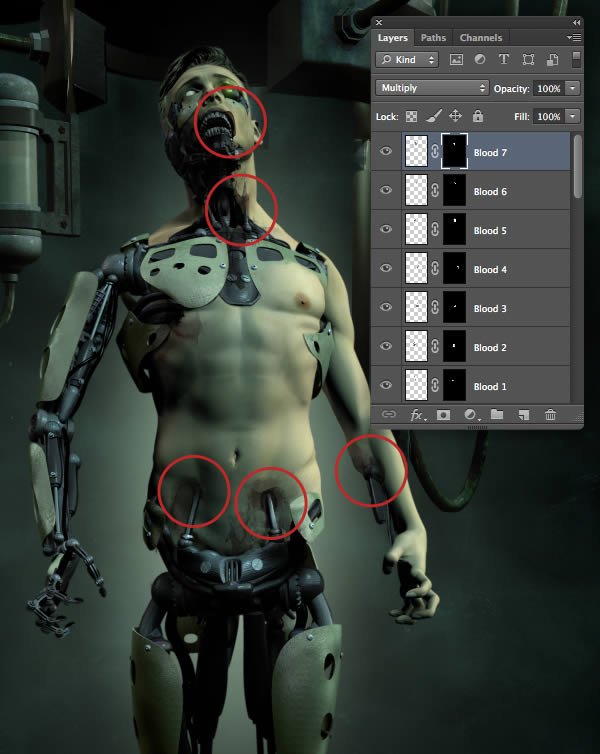This screenshot has width=600, height=754.
Task: Switch to the Channels tab
Action: (x=481, y=38)
